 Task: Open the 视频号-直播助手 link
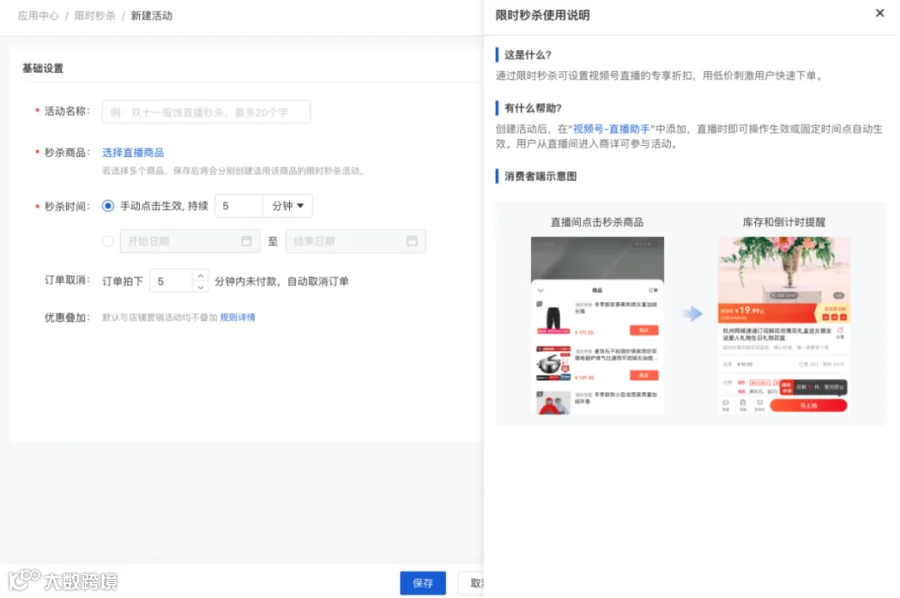pos(611,129)
